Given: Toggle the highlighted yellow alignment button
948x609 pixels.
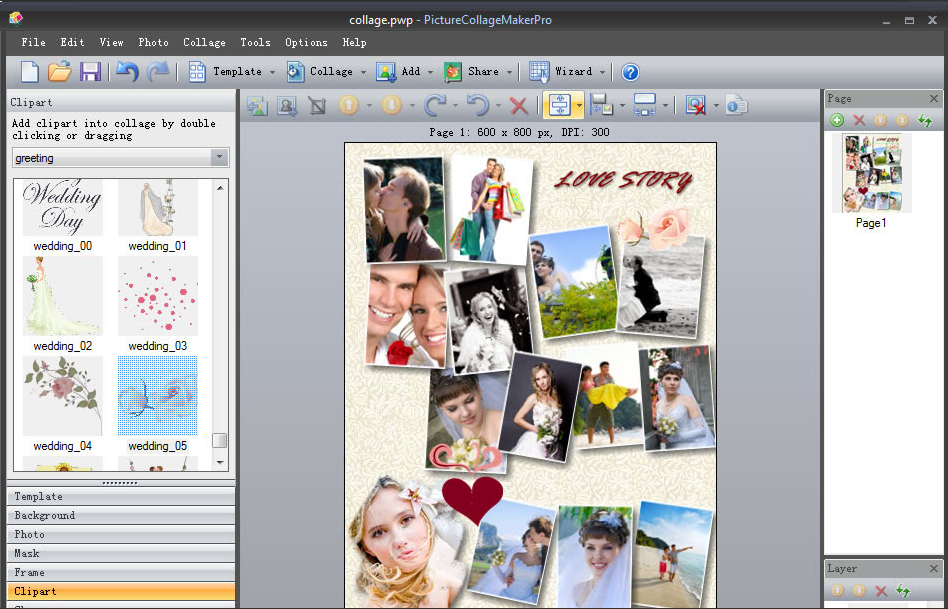Looking at the screenshot, I should 557,105.
